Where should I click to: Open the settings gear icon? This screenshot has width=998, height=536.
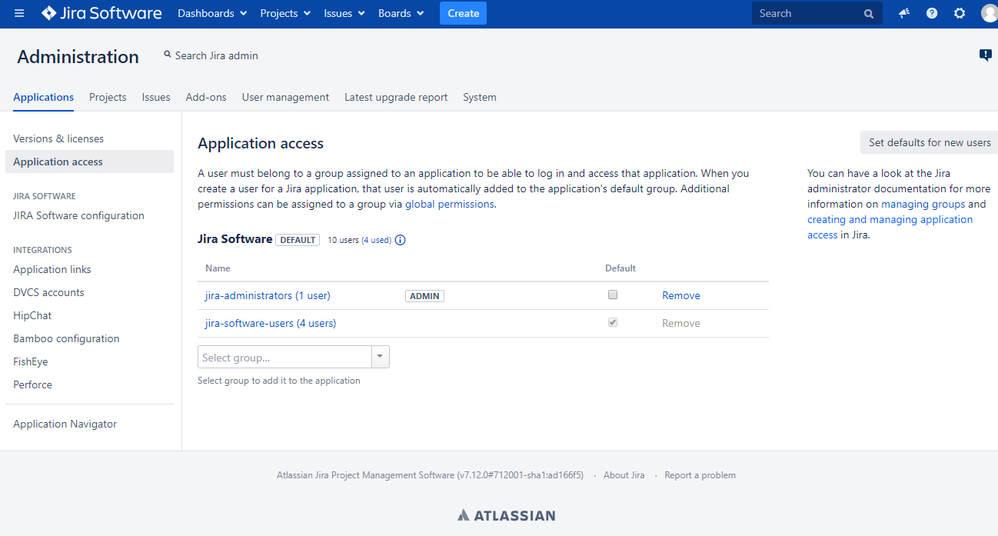pos(959,13)
